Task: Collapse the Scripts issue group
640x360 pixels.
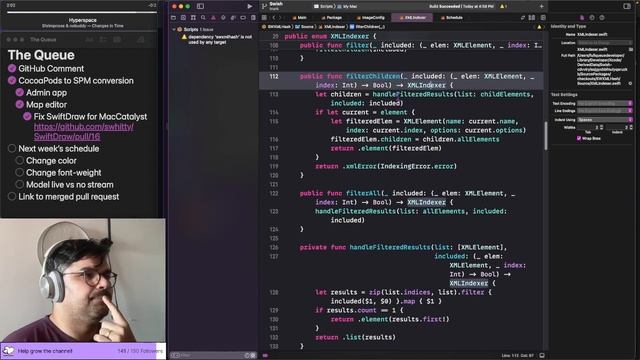Action: [x=174, y=29]
